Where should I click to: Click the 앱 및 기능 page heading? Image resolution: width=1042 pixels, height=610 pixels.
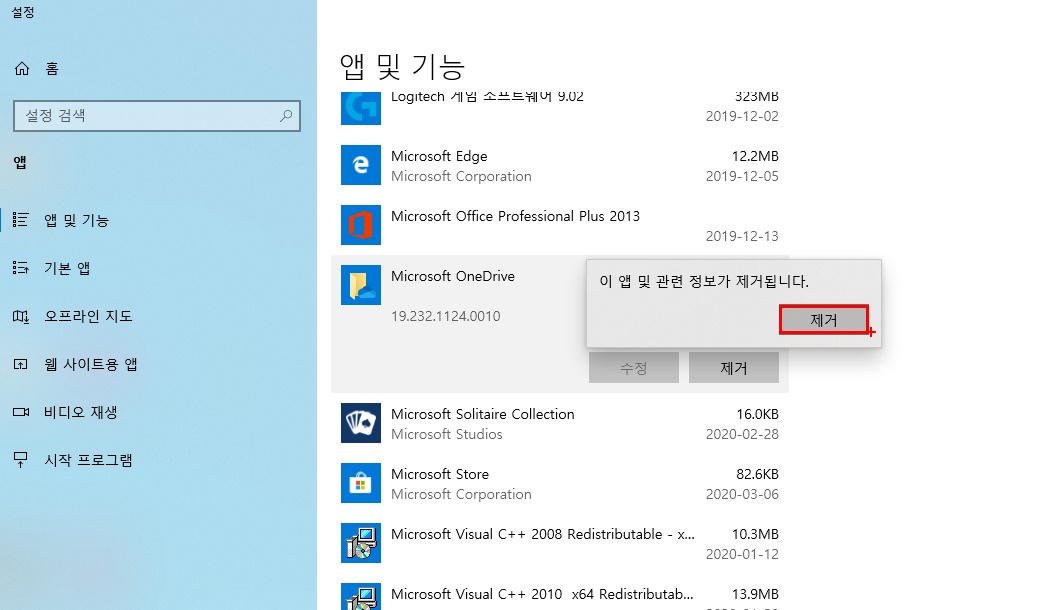click(x=402, y=66)
